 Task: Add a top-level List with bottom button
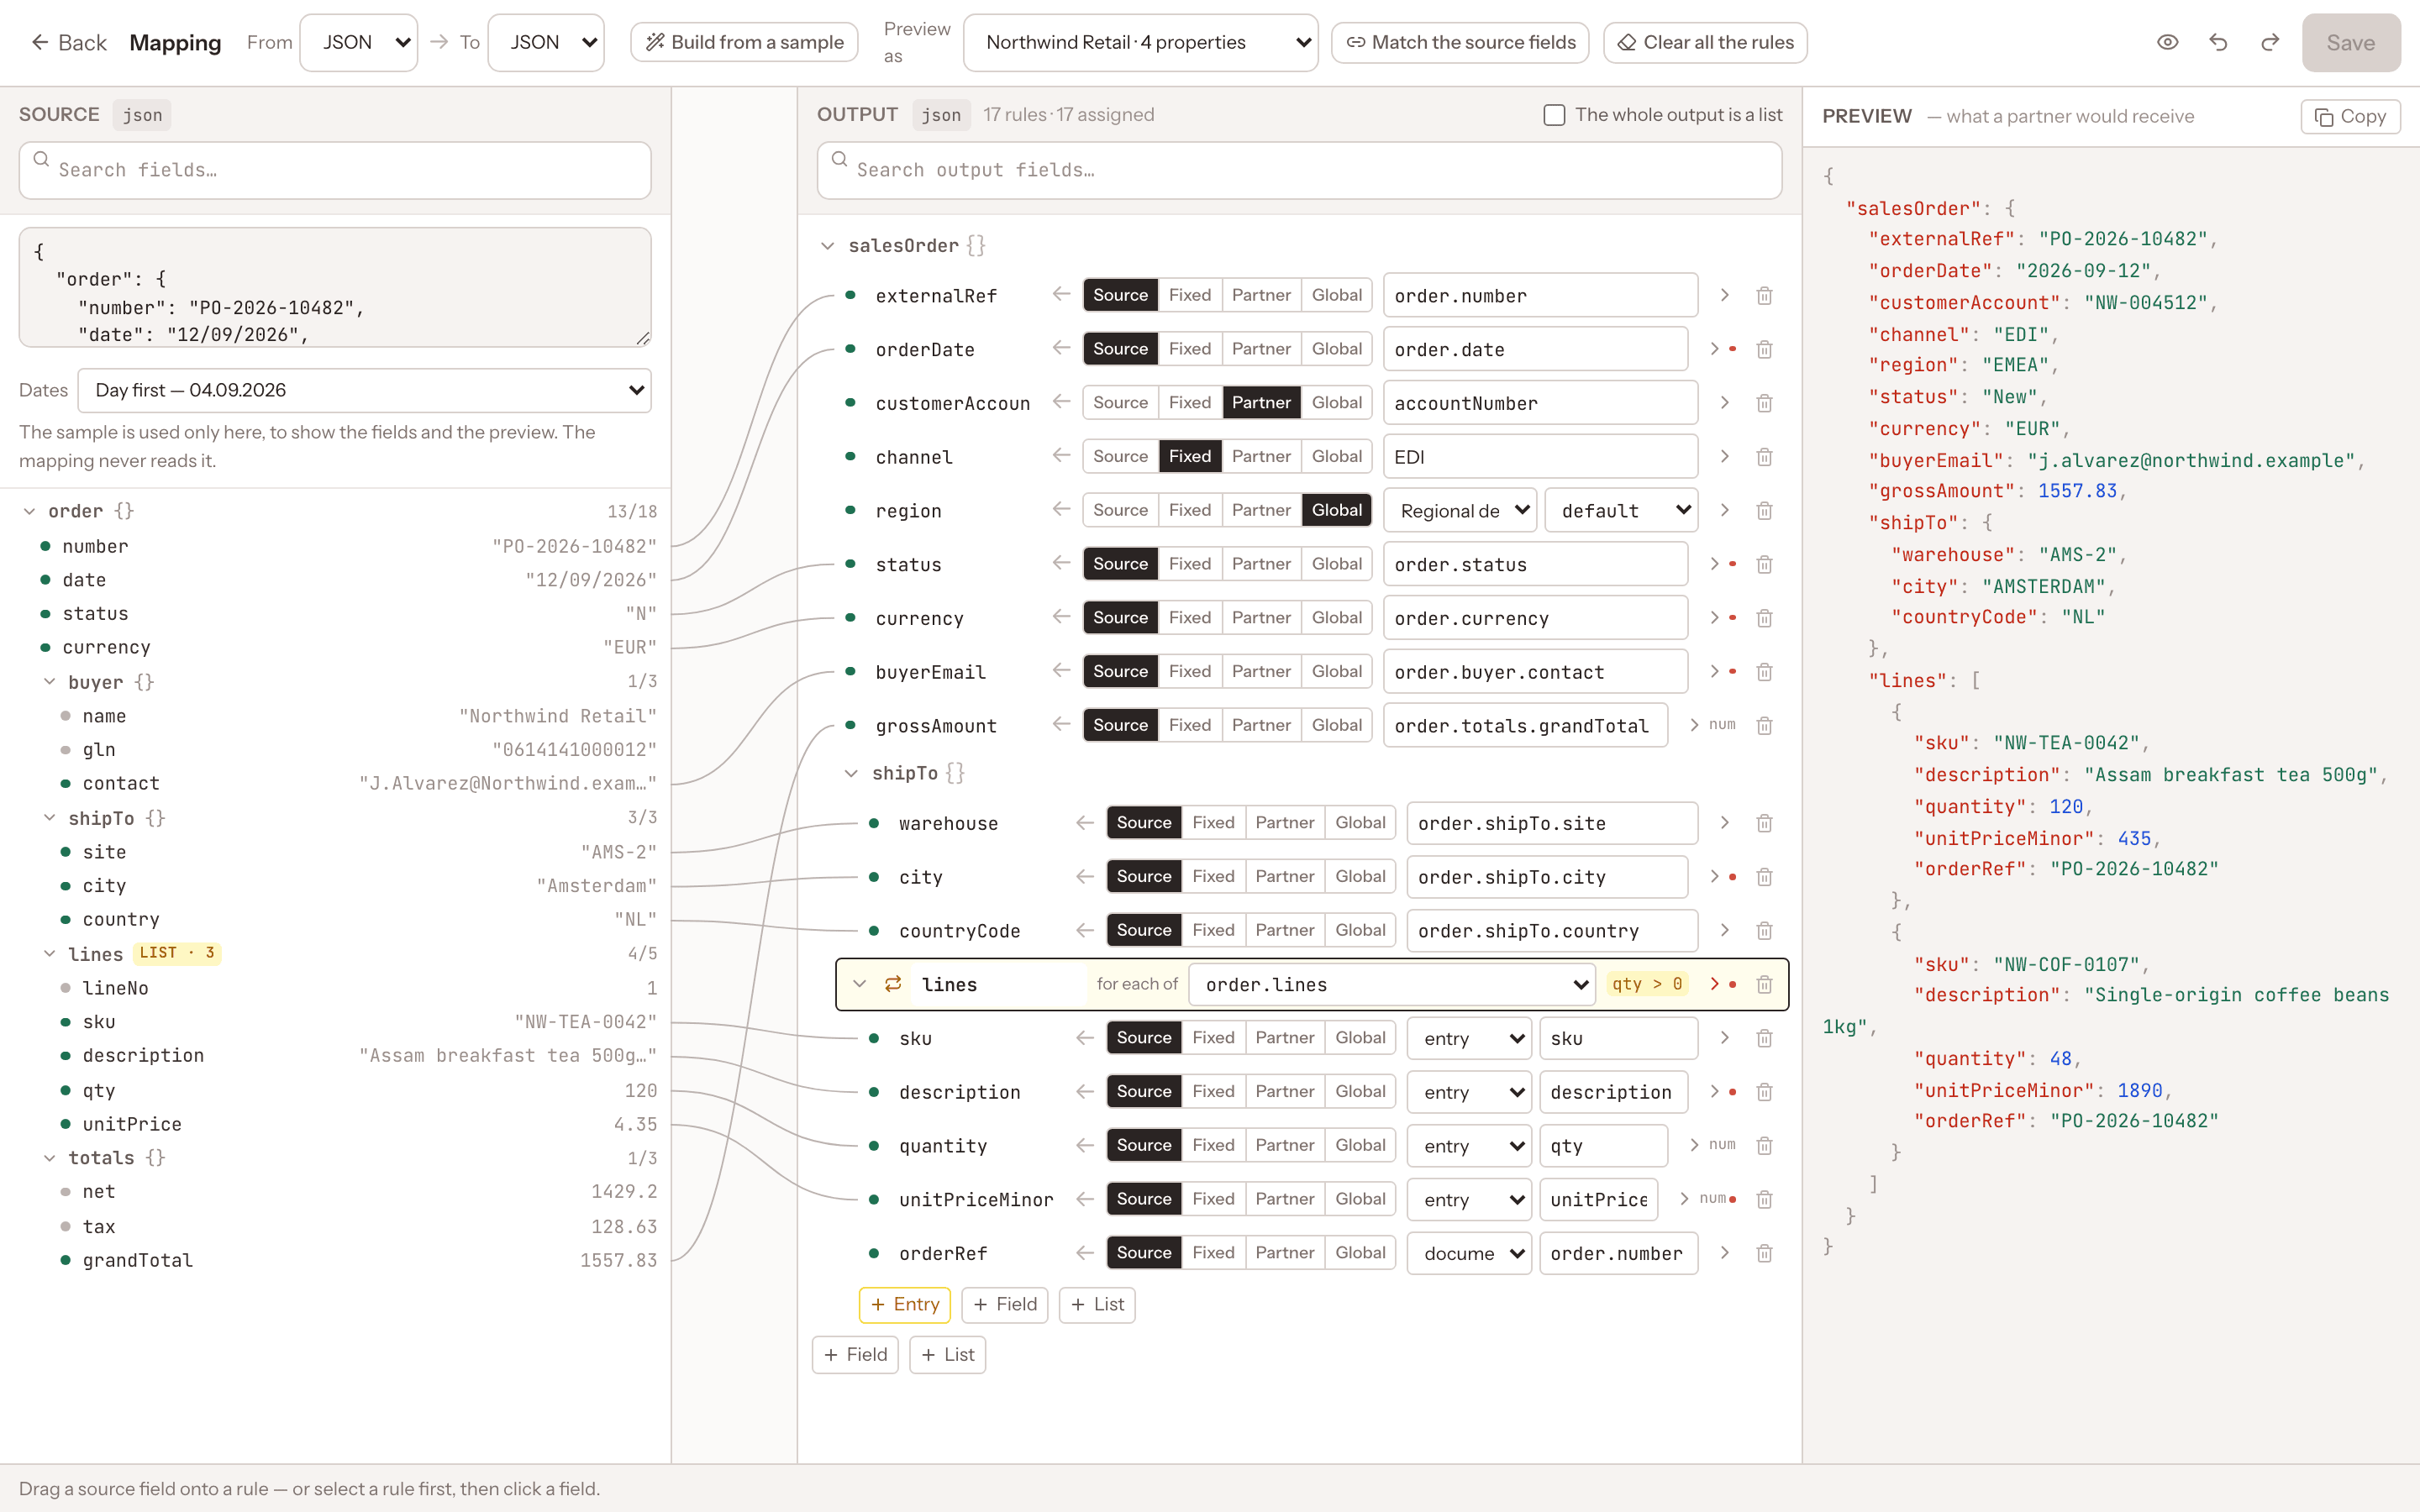(947, 1354)
